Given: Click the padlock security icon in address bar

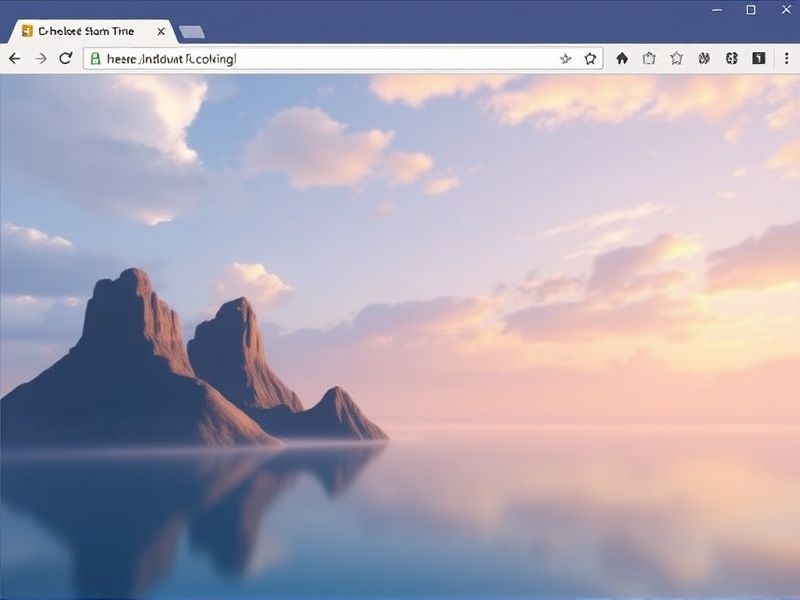Looking at the screenshot, I should pyautogui.click(x=96, y=58).
